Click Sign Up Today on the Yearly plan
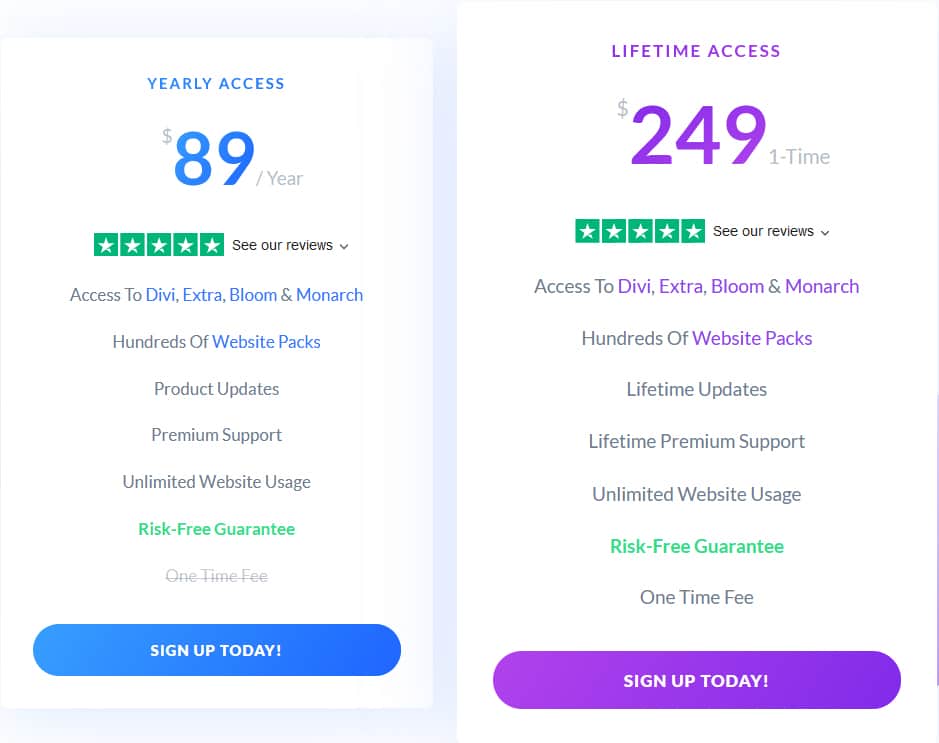 tap(216, 650)
